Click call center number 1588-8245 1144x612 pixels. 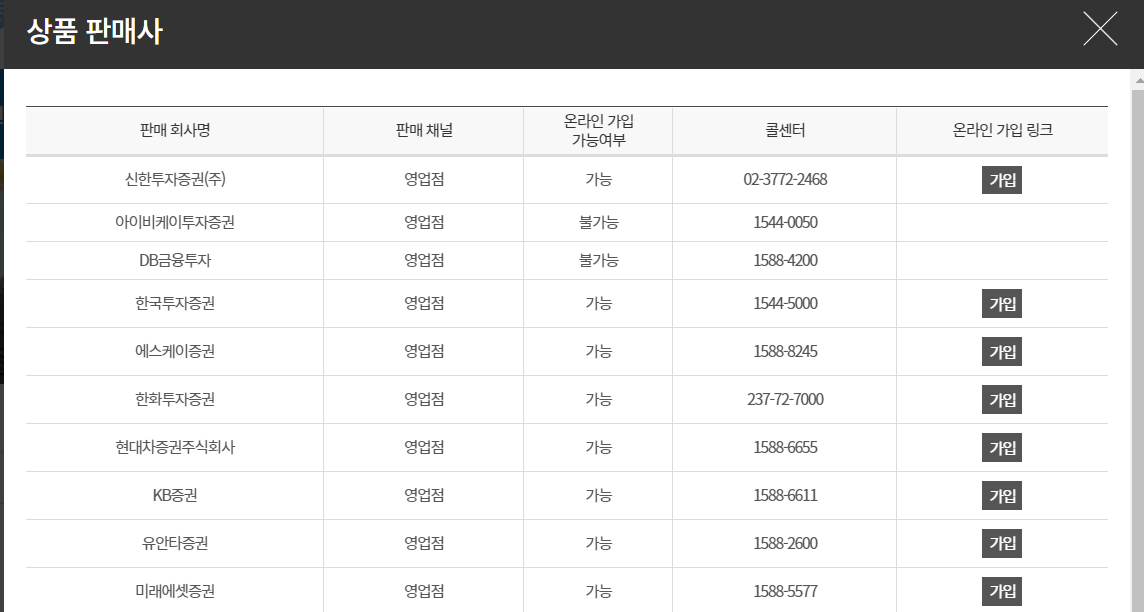click(x=785, y=352)
